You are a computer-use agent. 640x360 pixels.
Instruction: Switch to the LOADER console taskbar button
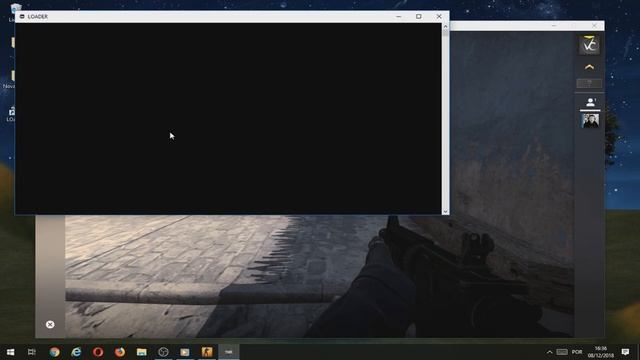229,352
